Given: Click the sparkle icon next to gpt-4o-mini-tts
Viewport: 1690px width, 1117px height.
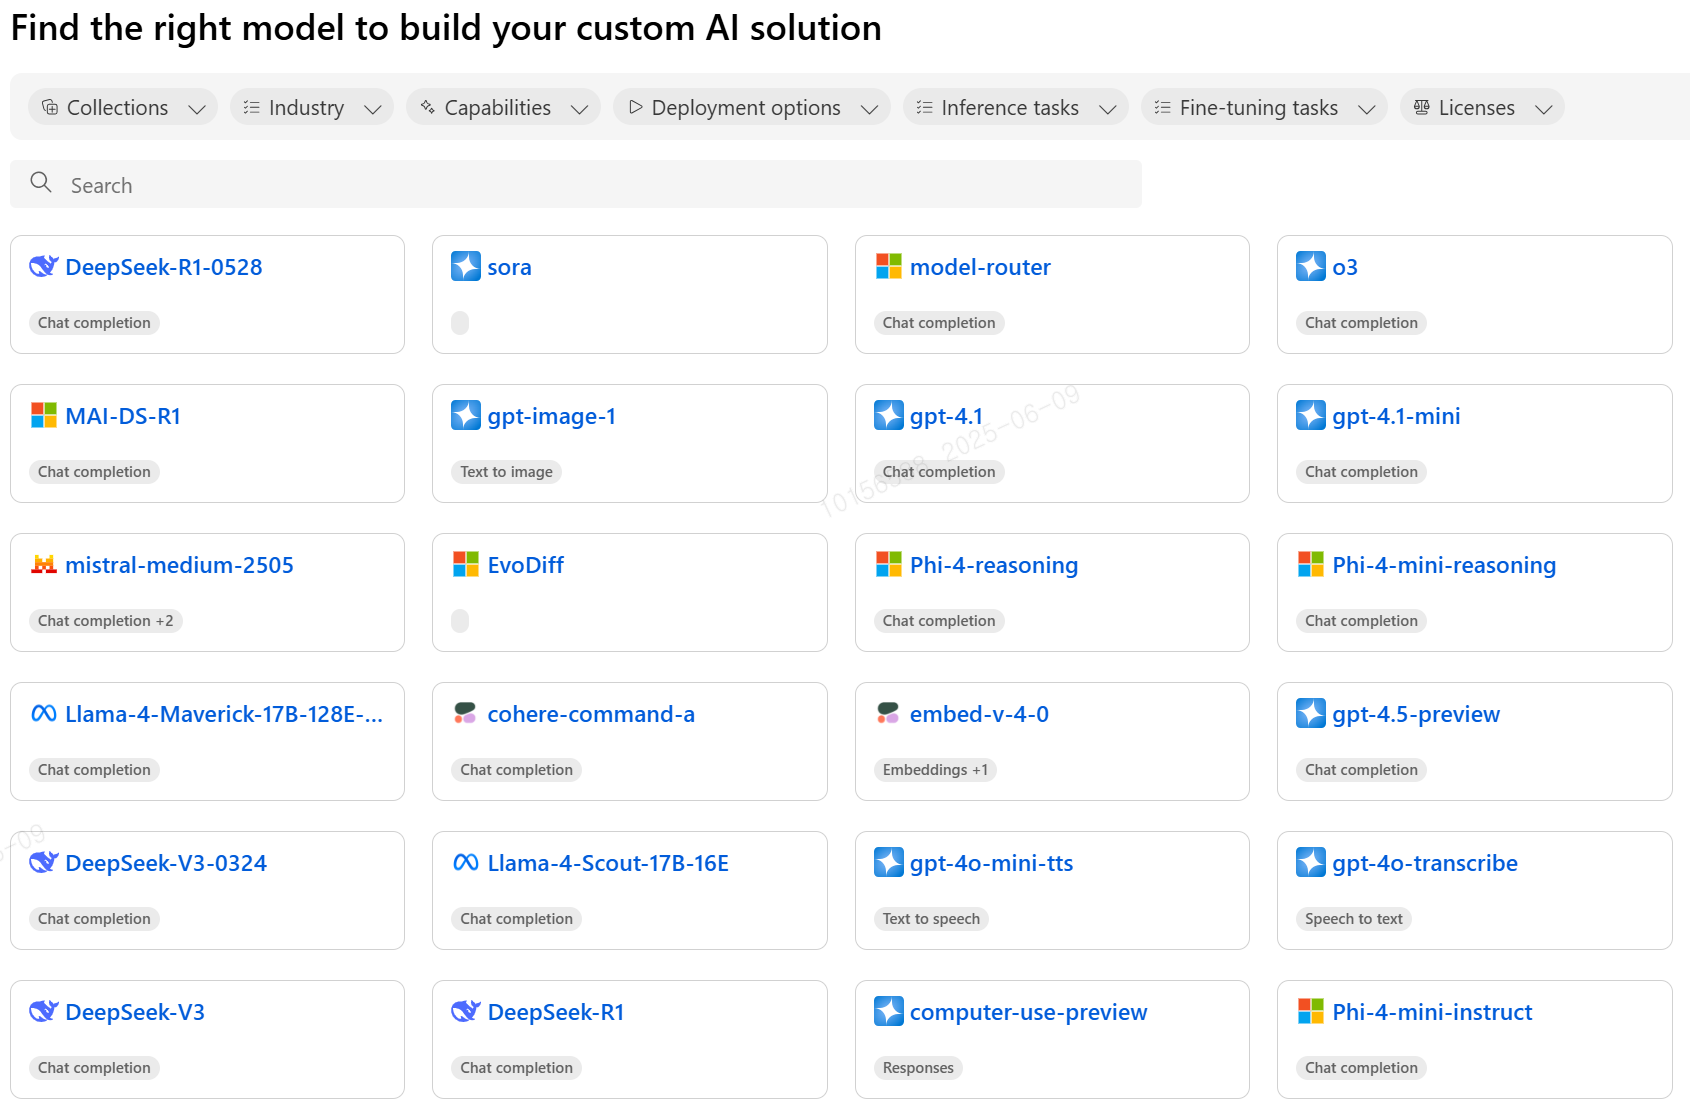Looking at the screenshot, I should click(x=888, y=862).
